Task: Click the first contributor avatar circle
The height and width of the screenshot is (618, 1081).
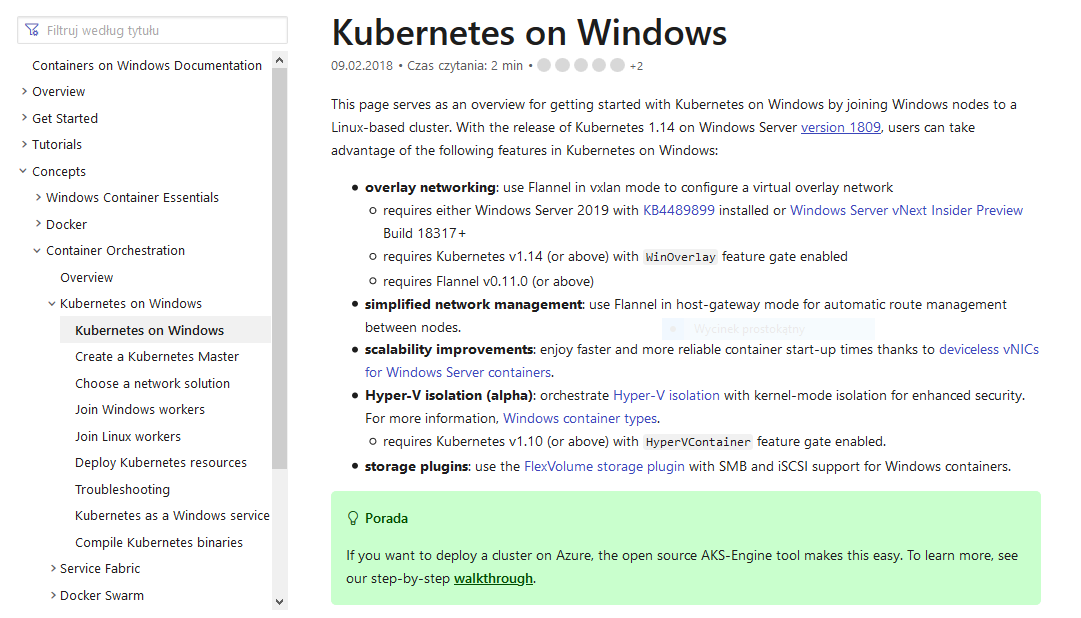Action: (x=544, y=64)
